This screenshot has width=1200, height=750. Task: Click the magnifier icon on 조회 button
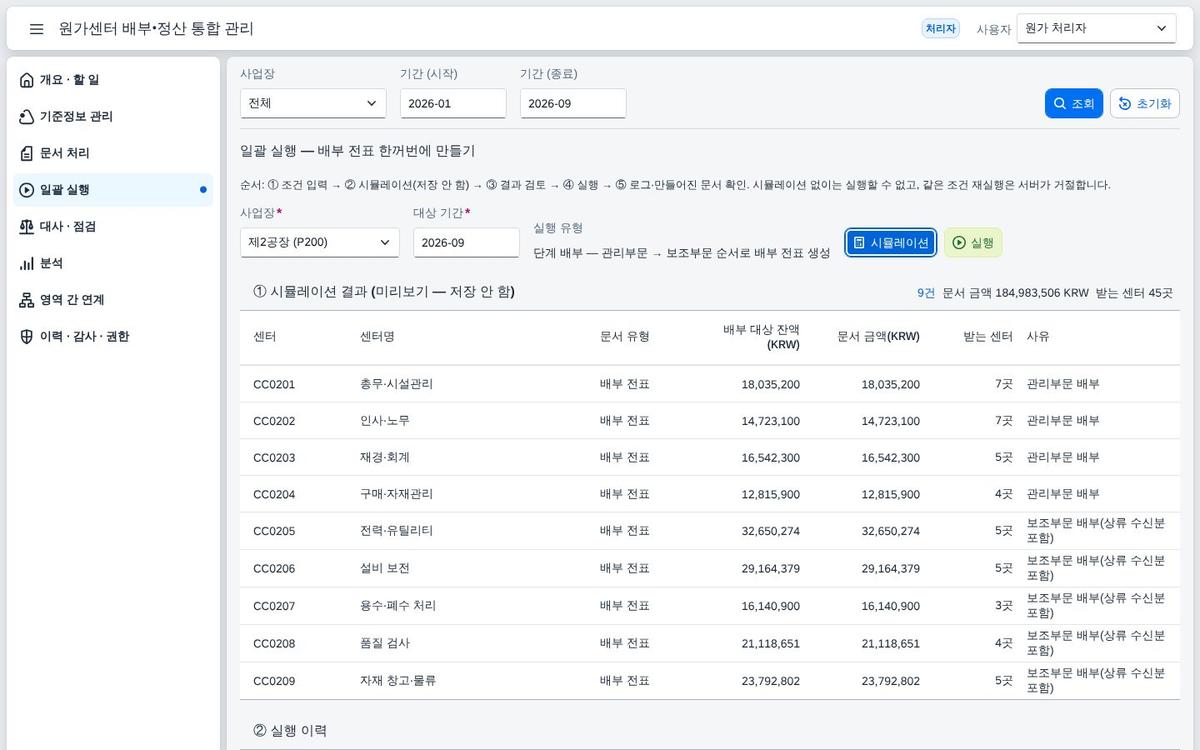(x=1060, y=104)
